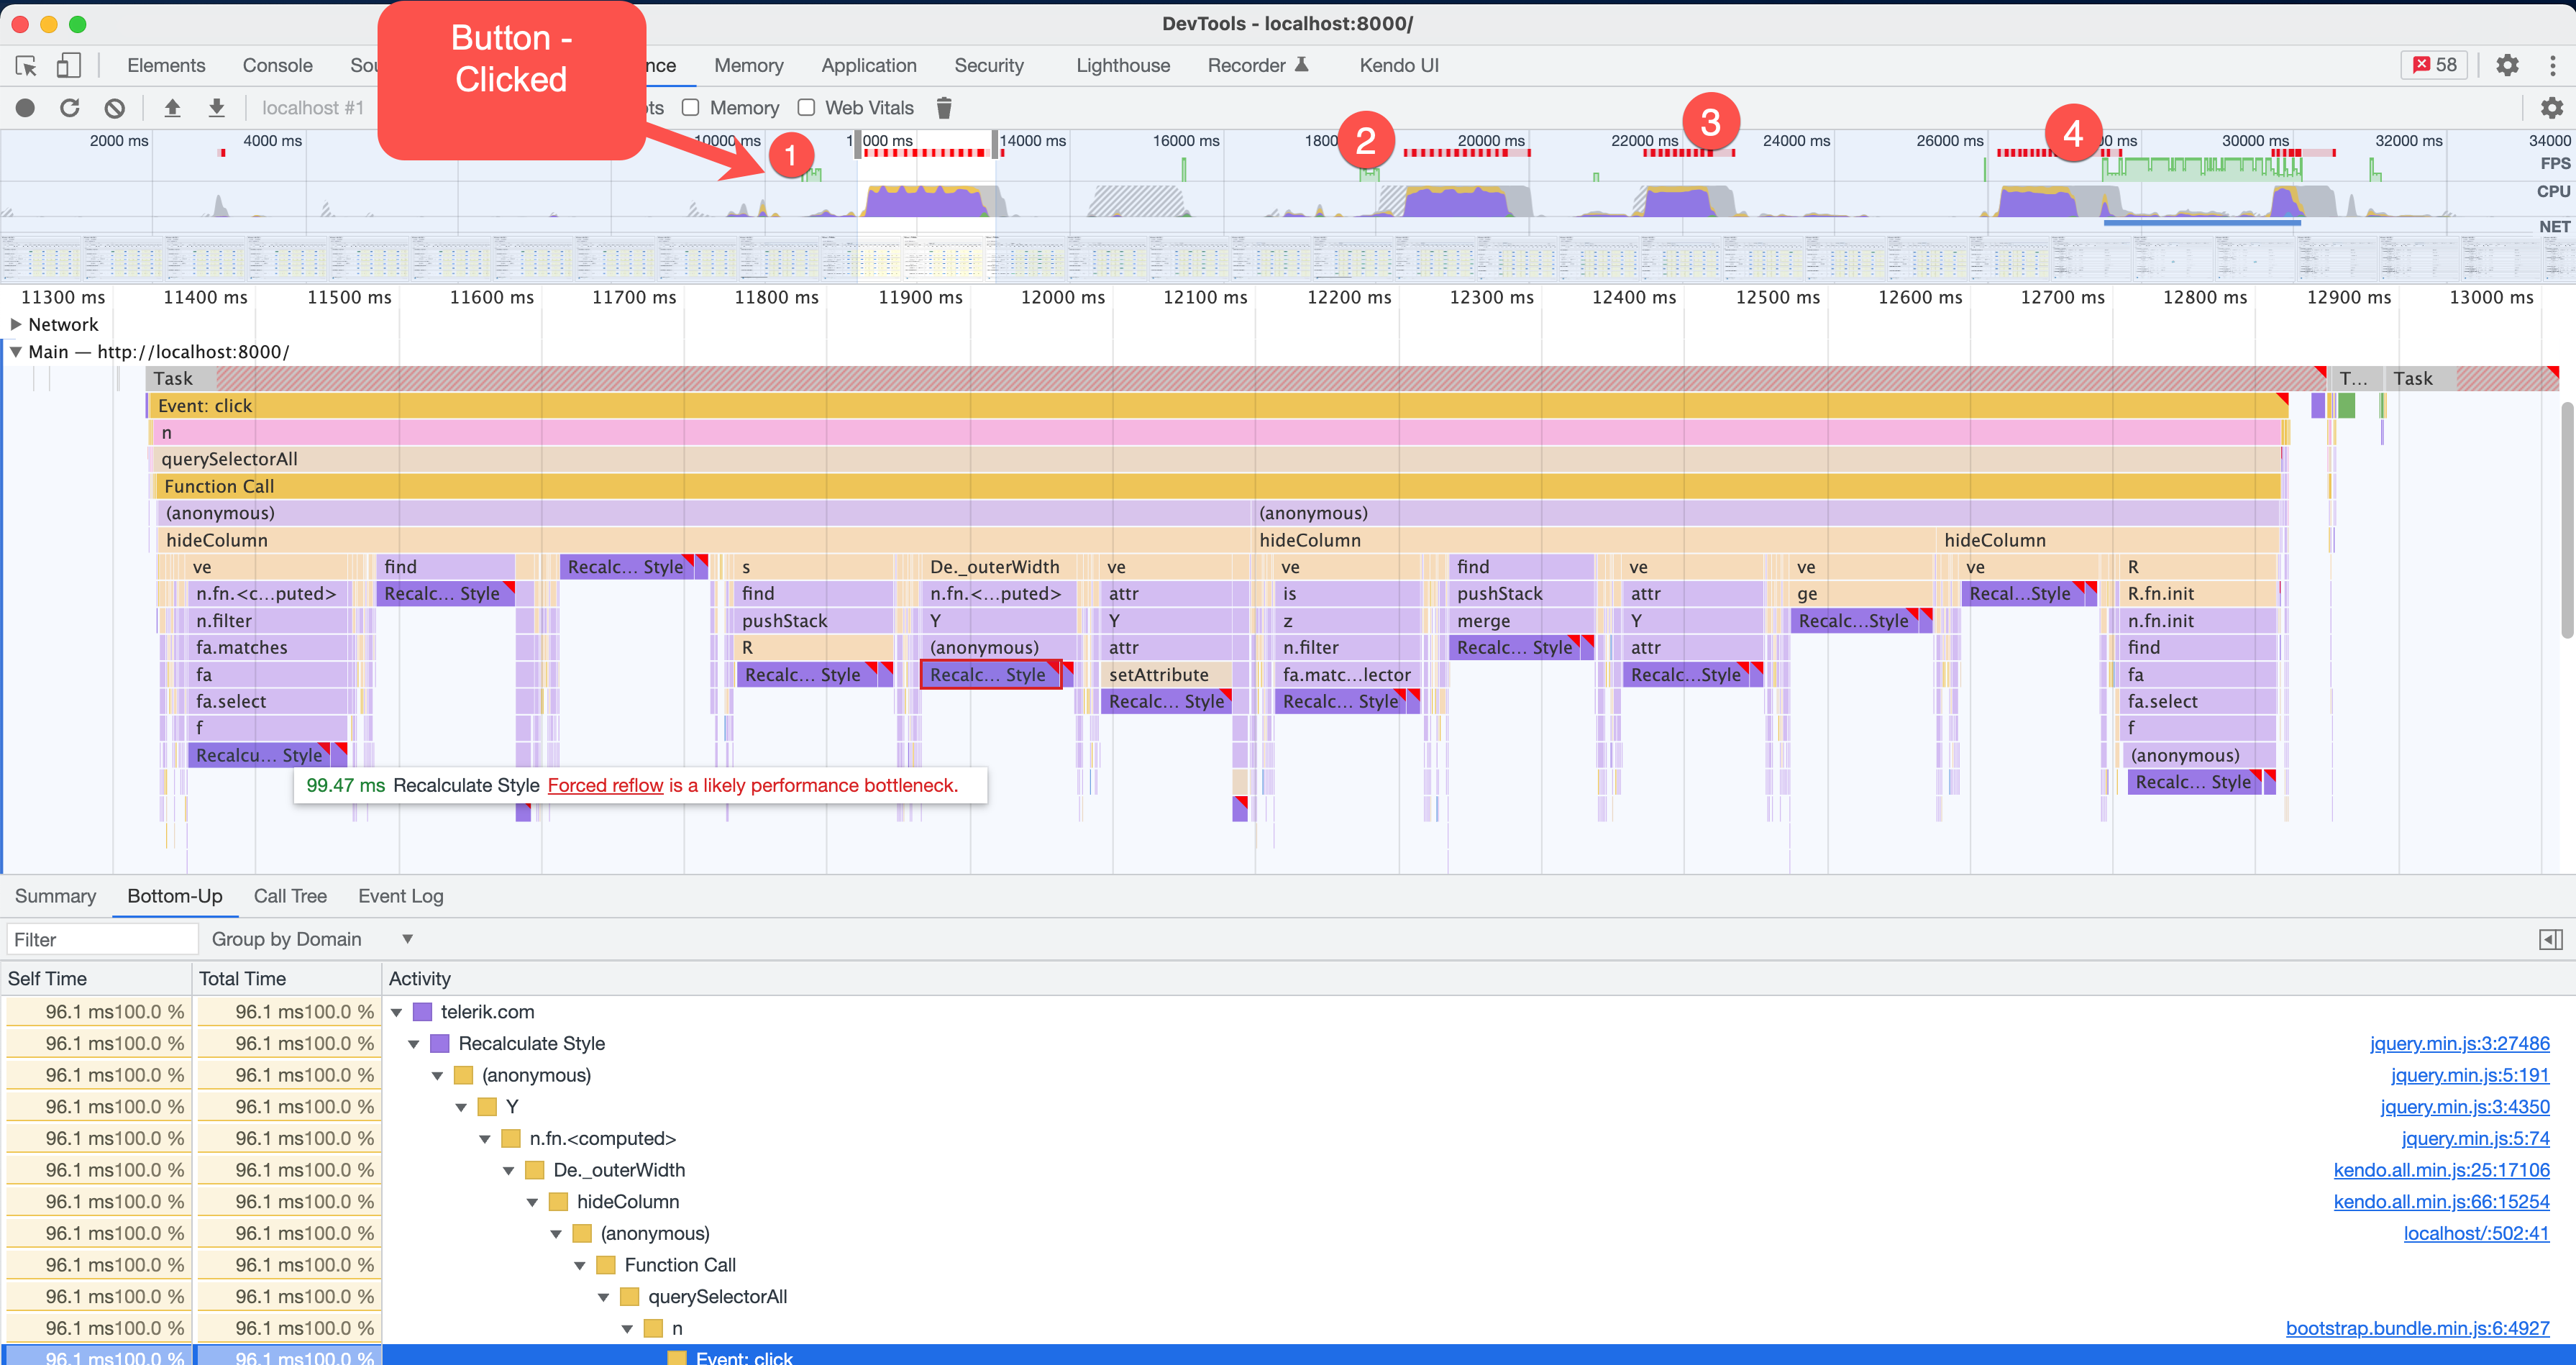
Task: Click the save profile download icon
Action: (216, 108)
